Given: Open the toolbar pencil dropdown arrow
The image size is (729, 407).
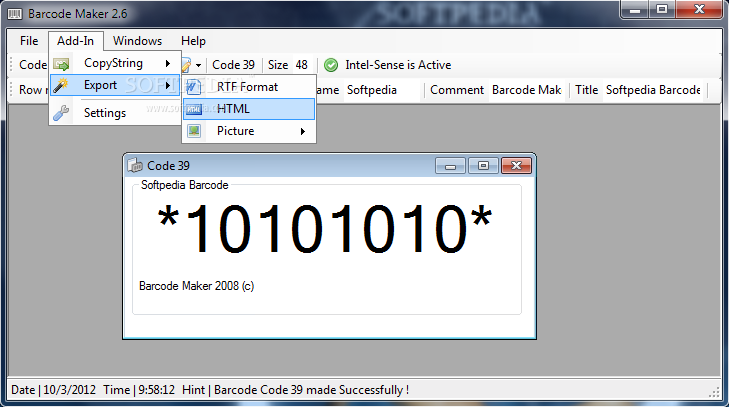Looking at the screenshot, I should [x=198, y=65].
